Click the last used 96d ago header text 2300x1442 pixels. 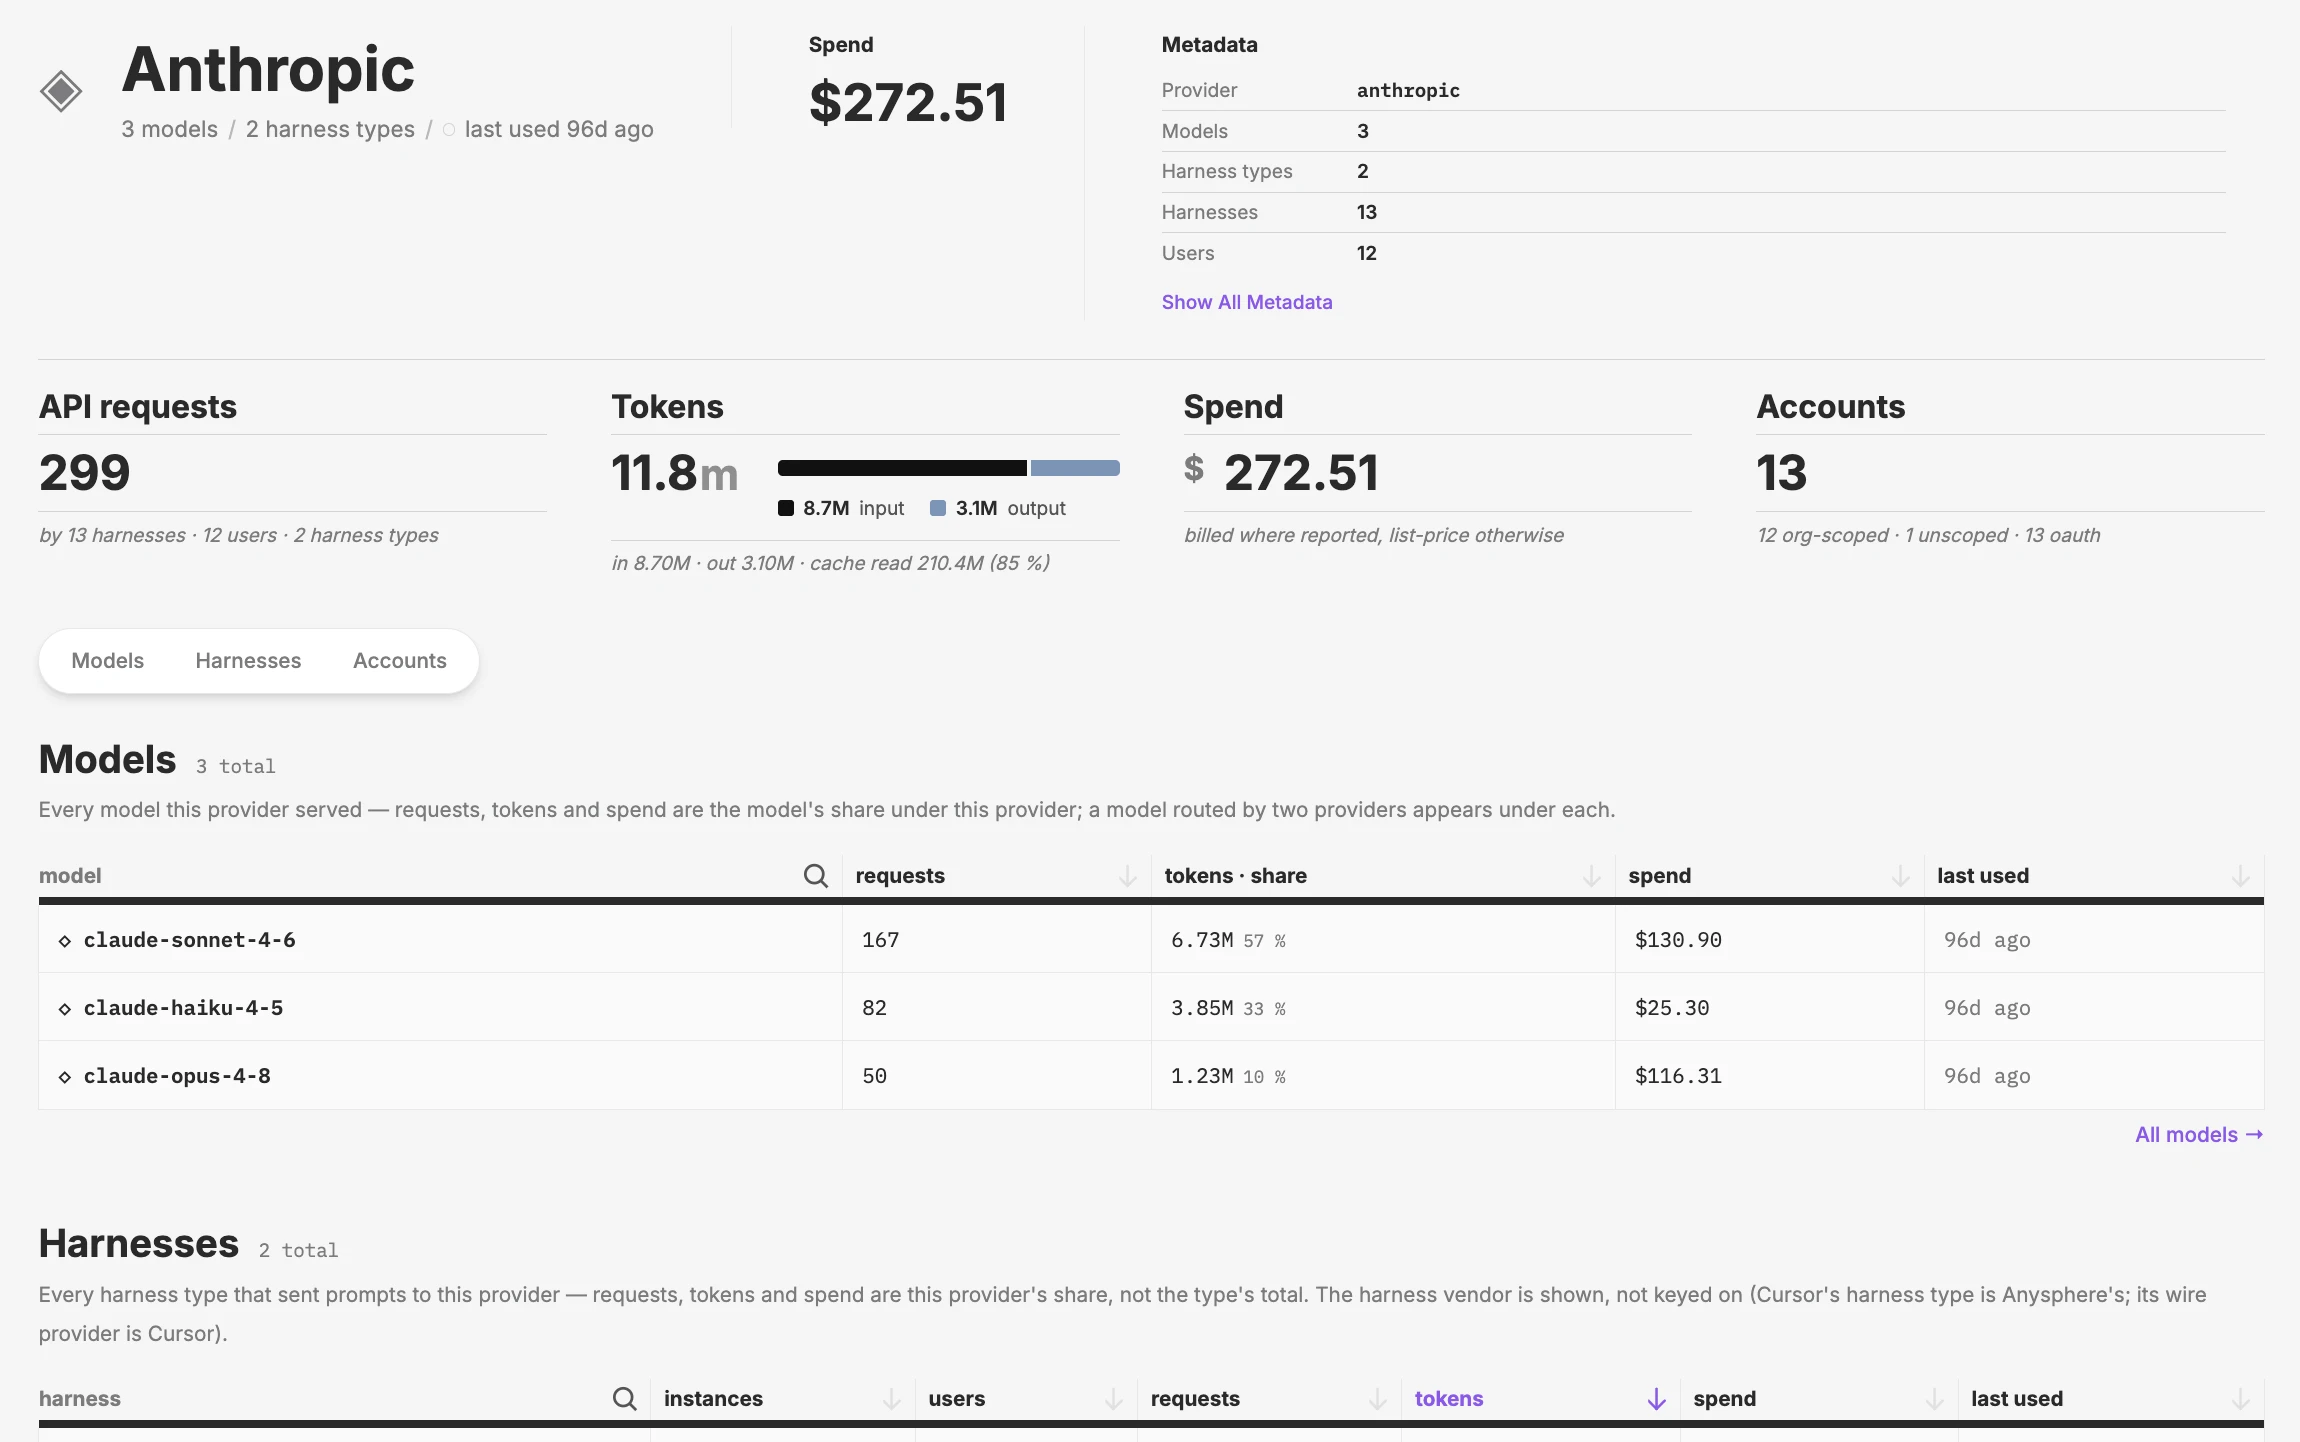click(559, 129)
